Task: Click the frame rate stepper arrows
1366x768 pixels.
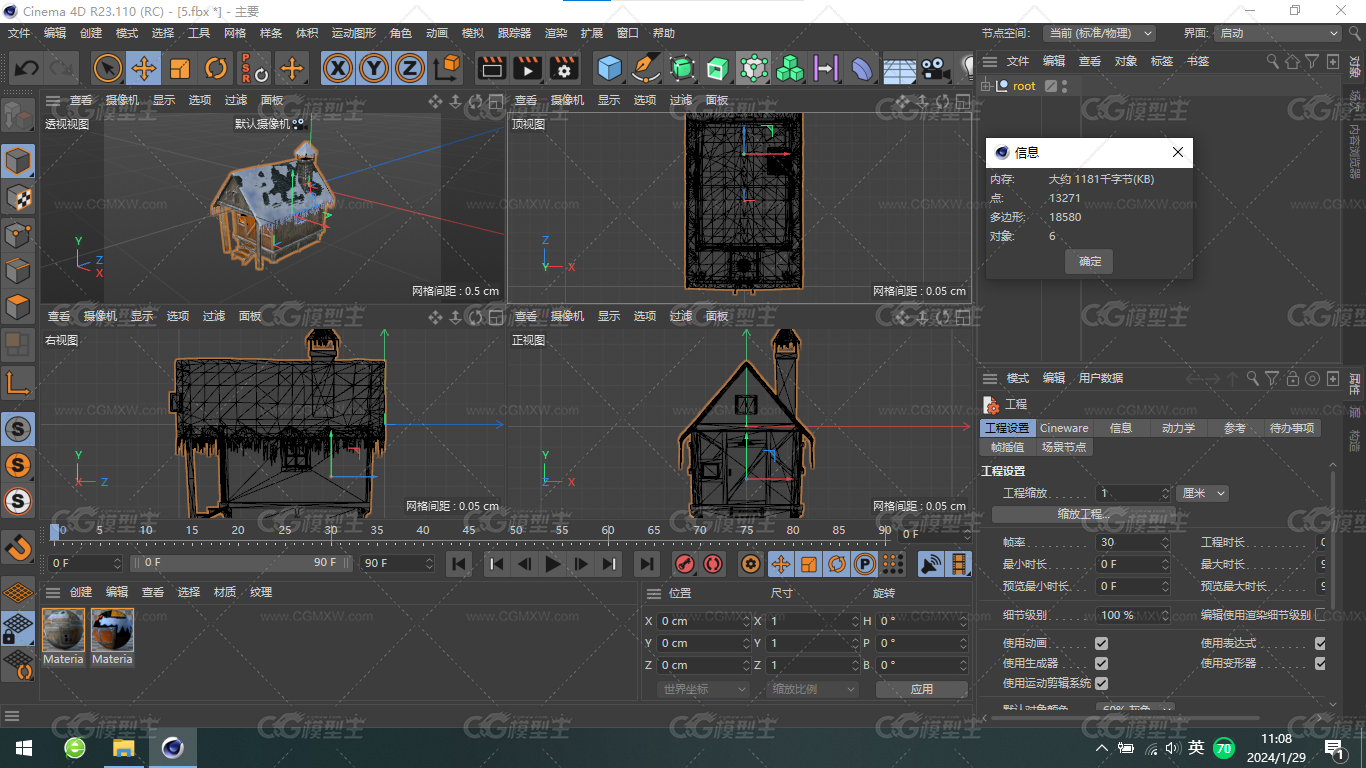Action: pyautogui.click(x=1165, y=542)
